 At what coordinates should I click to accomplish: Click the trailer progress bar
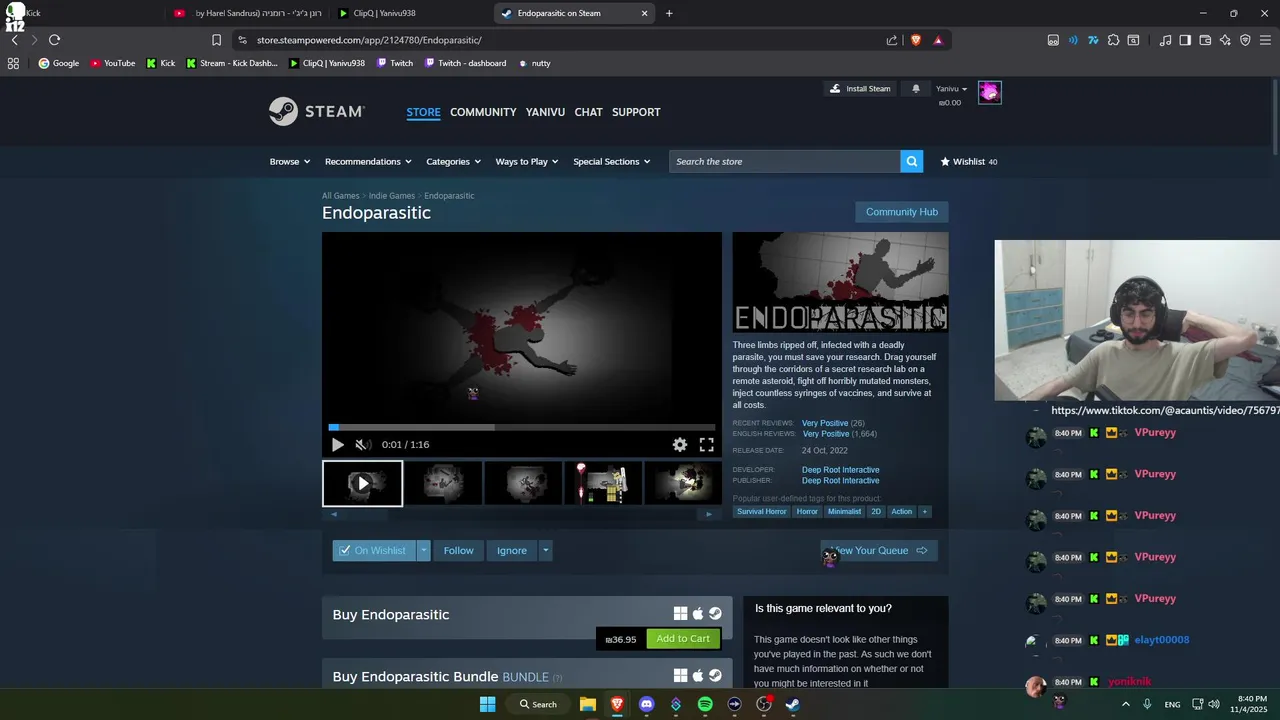(x=522, y=427)
